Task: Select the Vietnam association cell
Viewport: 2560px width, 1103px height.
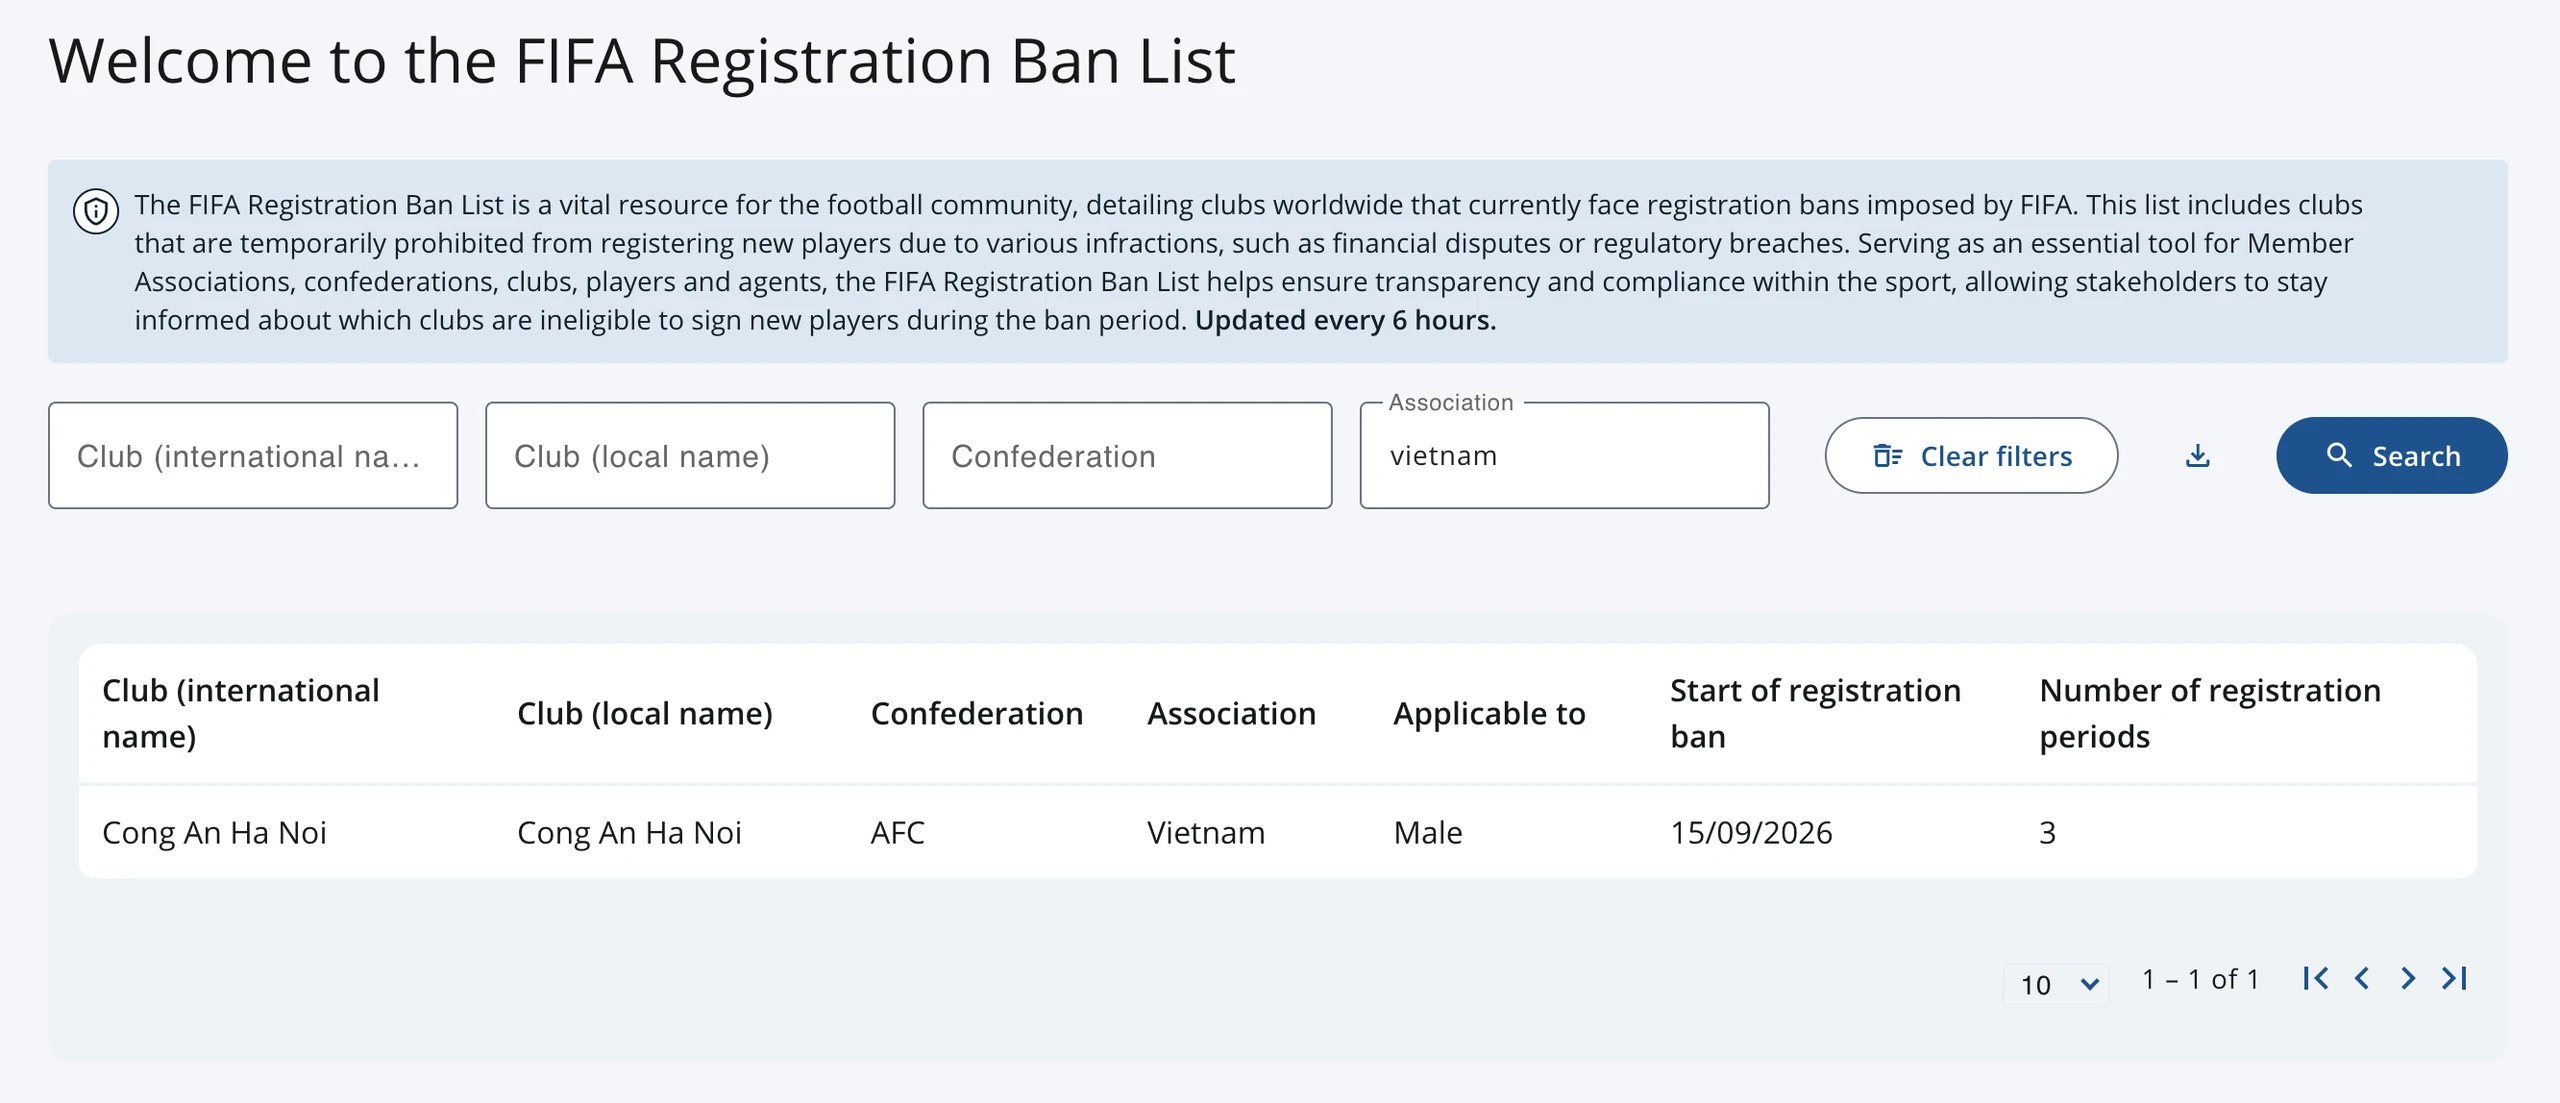Action: tap(1206, 832)
